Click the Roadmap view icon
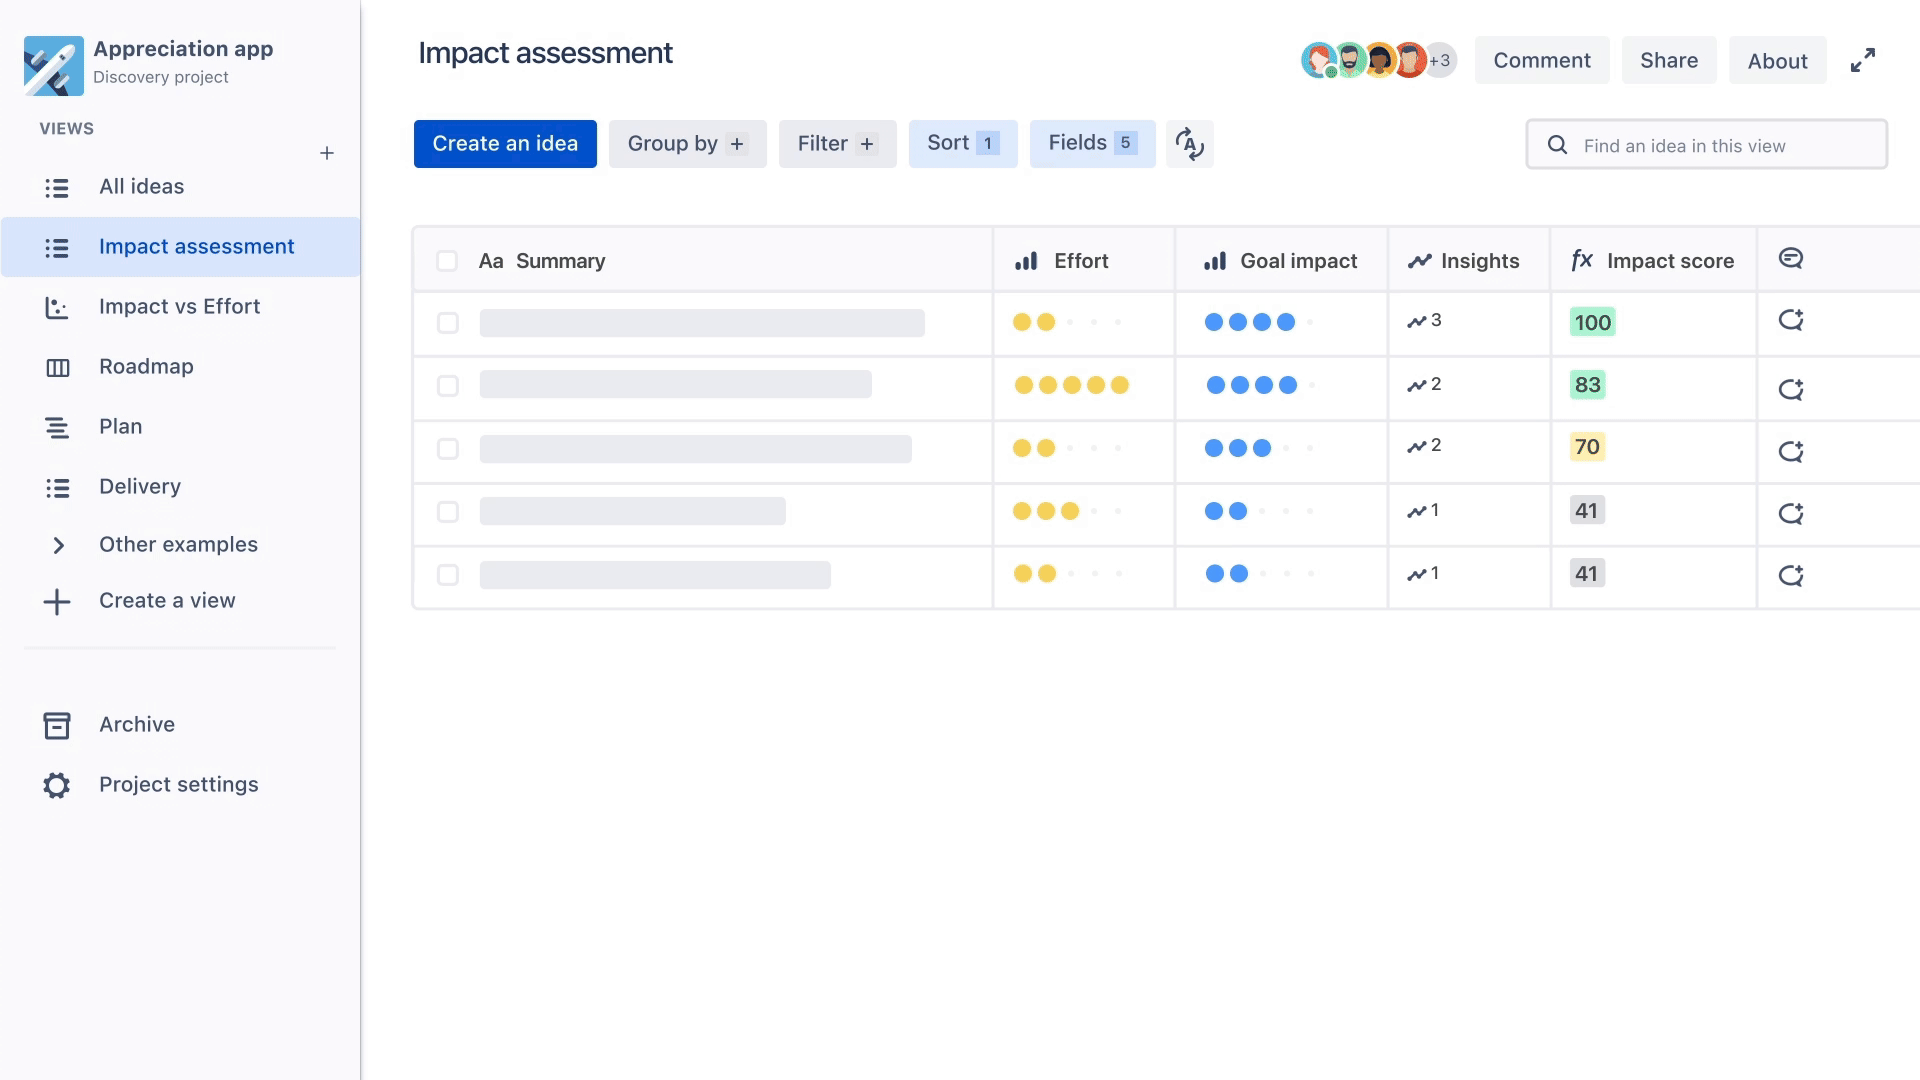This screenshot has height=1080, width=1920. click(57, 367)
